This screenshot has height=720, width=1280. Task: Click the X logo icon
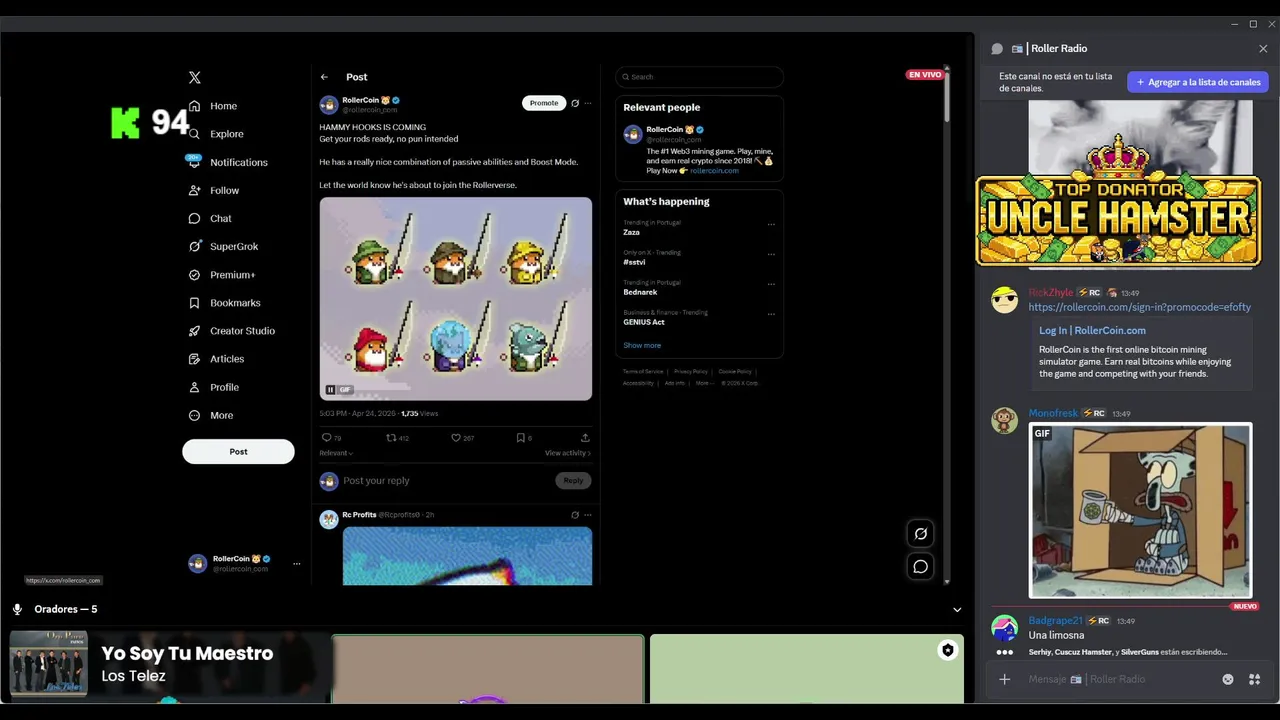tap(195, 77)
